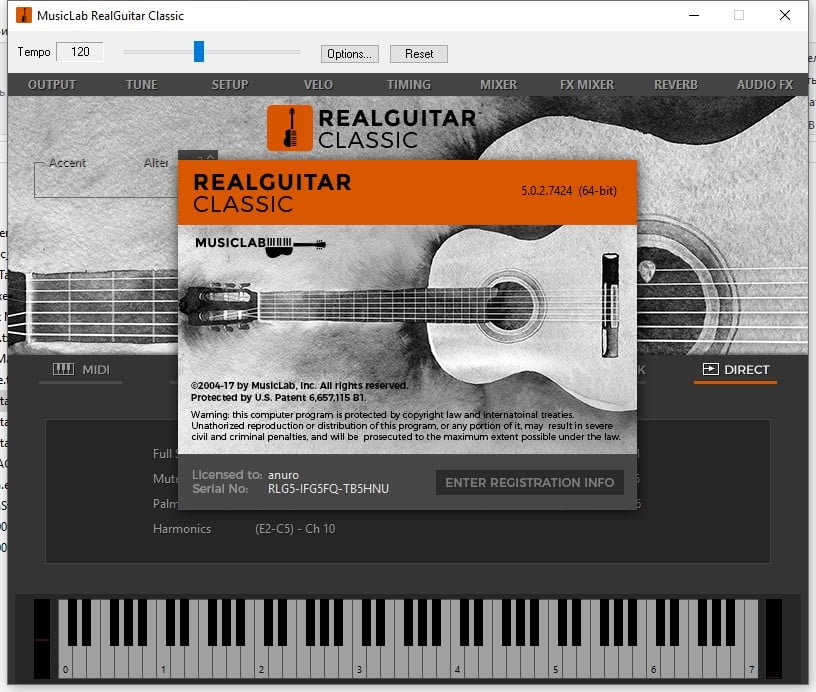This screenshot has width=816, height=692.
Task: Click the Accent group label
Action: (68, 163)
